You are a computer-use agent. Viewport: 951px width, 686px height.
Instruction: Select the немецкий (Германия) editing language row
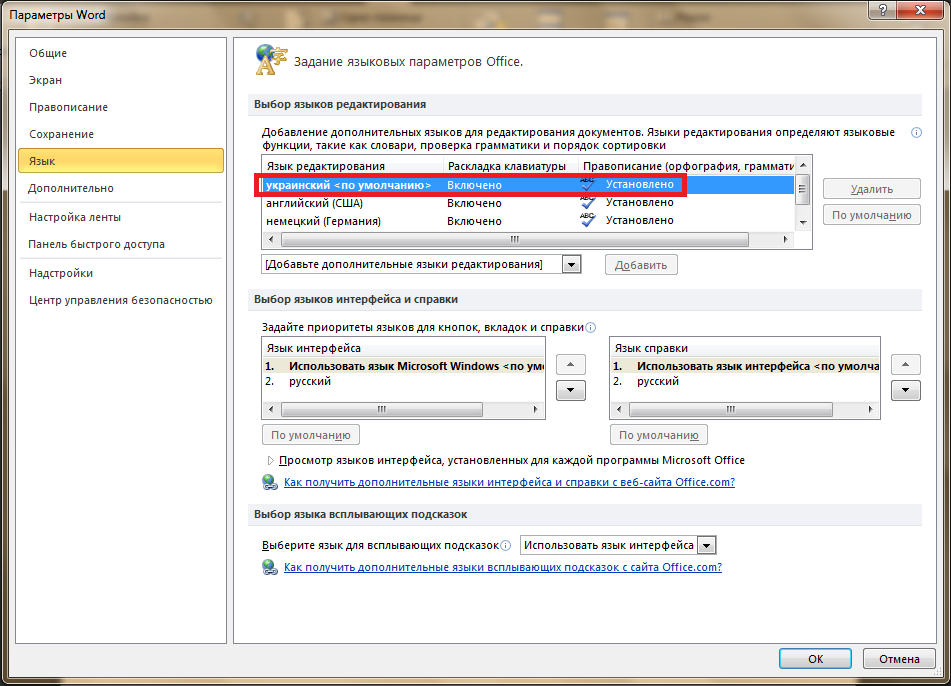pyautogui.click(x=528, y=221)
